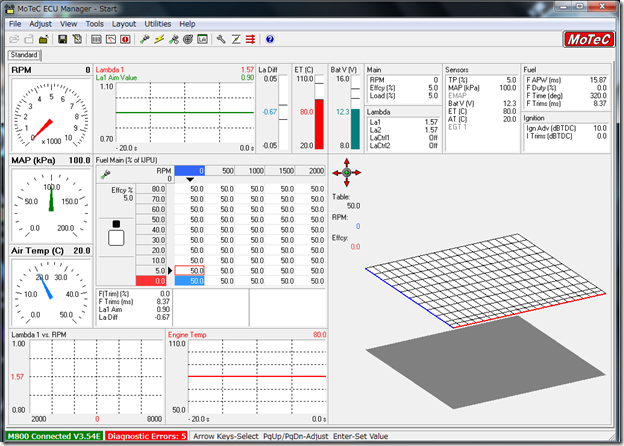Click the red Diagnostic Errors: 5 status
This screenshot has height=446, width=624.
coord(146,436)
